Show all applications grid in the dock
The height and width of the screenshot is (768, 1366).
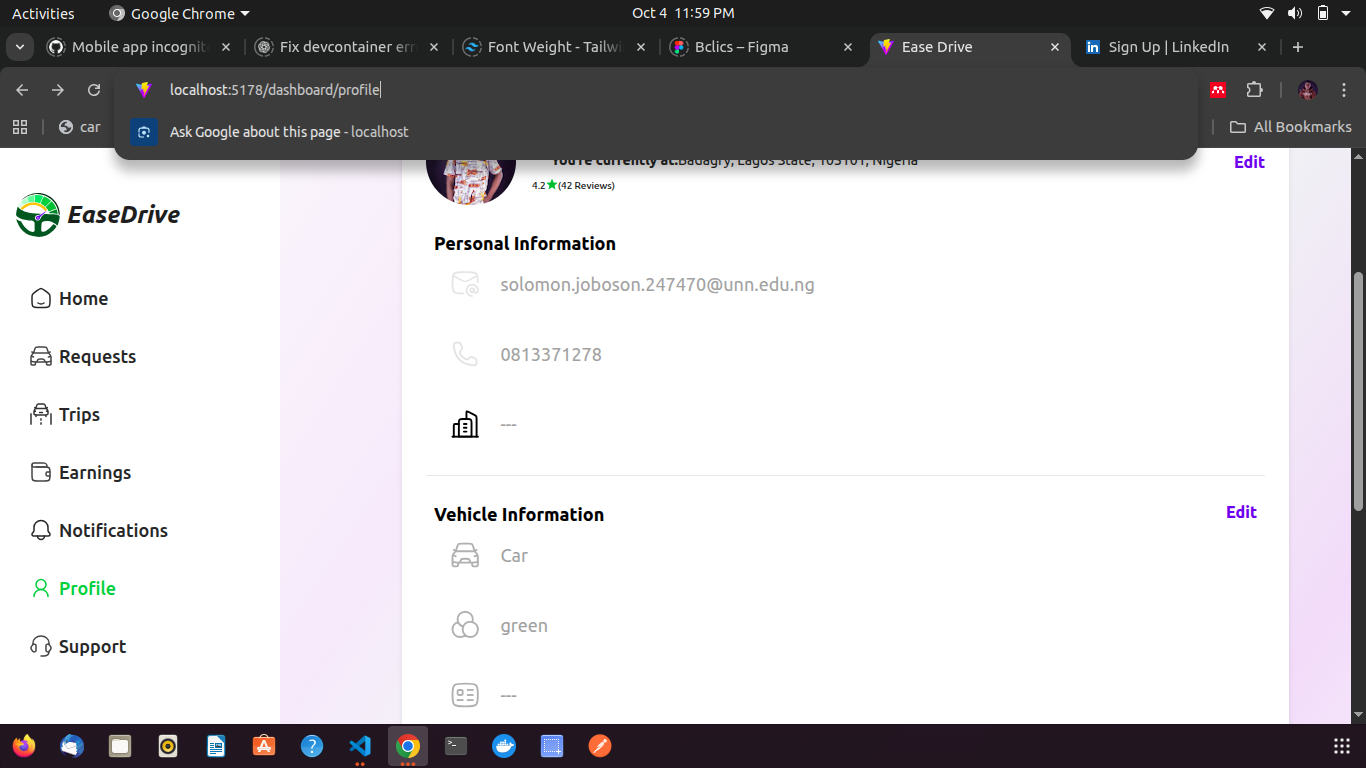click(1342, 746)
